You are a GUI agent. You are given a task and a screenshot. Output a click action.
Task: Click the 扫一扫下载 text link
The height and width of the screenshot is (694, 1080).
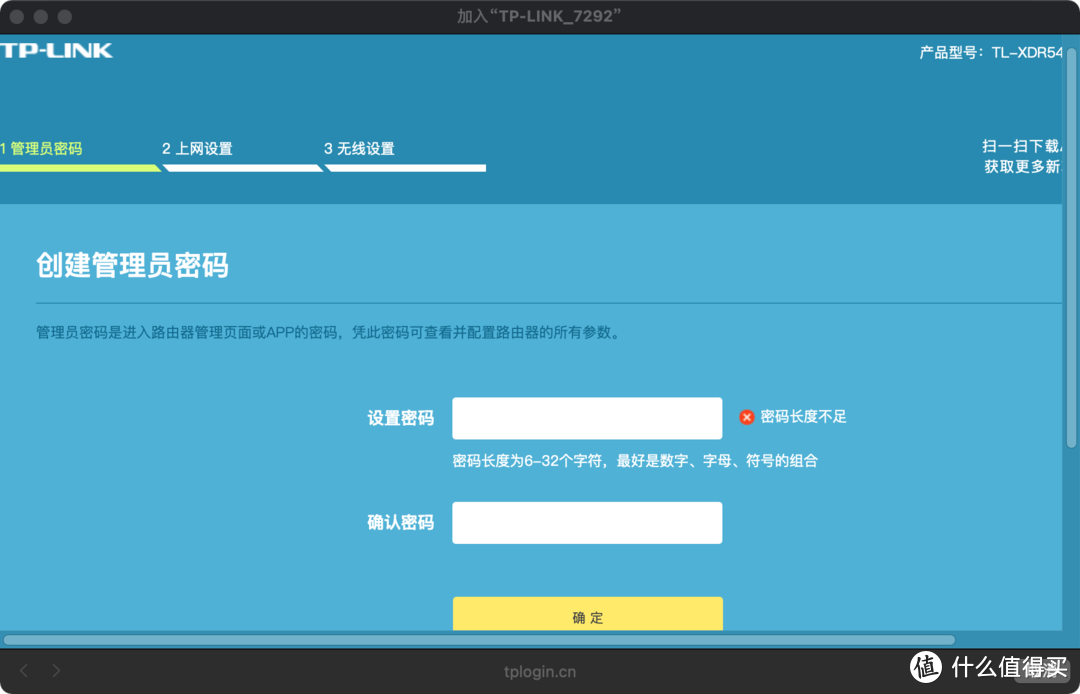[1022, 145]
